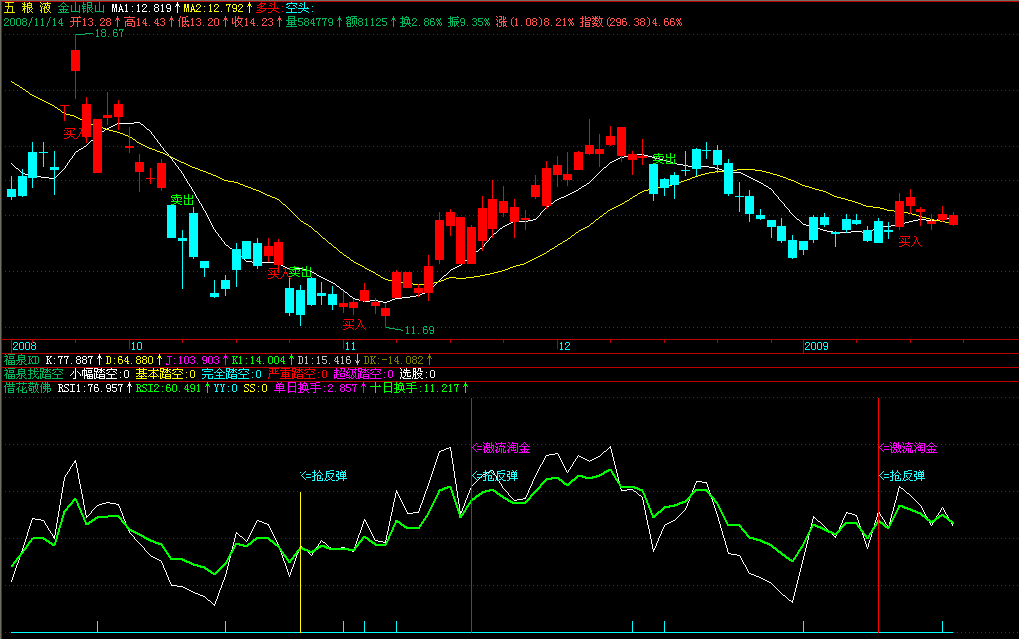Click the 十日换手:11.217 value
This screenshot has height=639, width=1019.
(414, 388)
